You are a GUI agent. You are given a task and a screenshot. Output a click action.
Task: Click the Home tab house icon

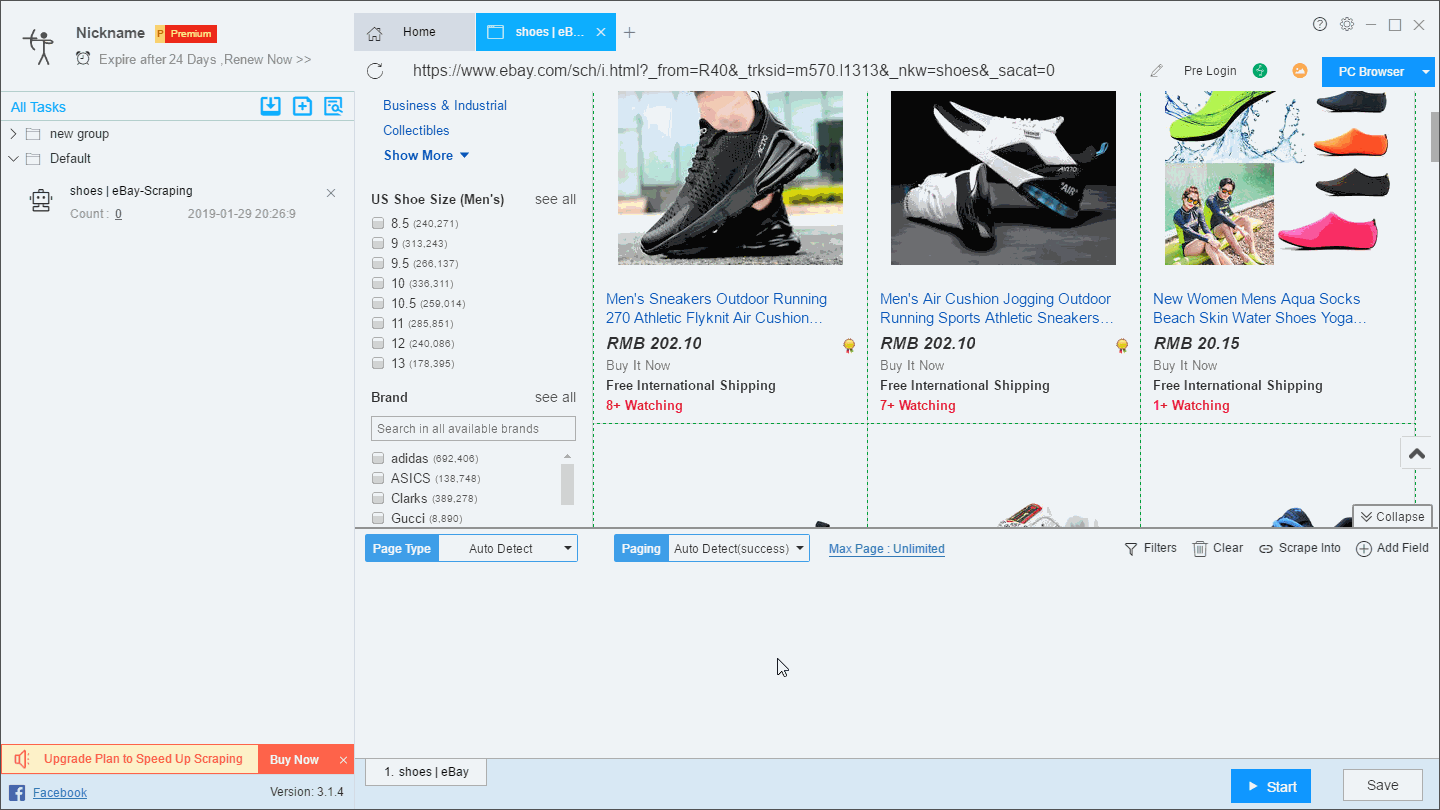[375, 33]
